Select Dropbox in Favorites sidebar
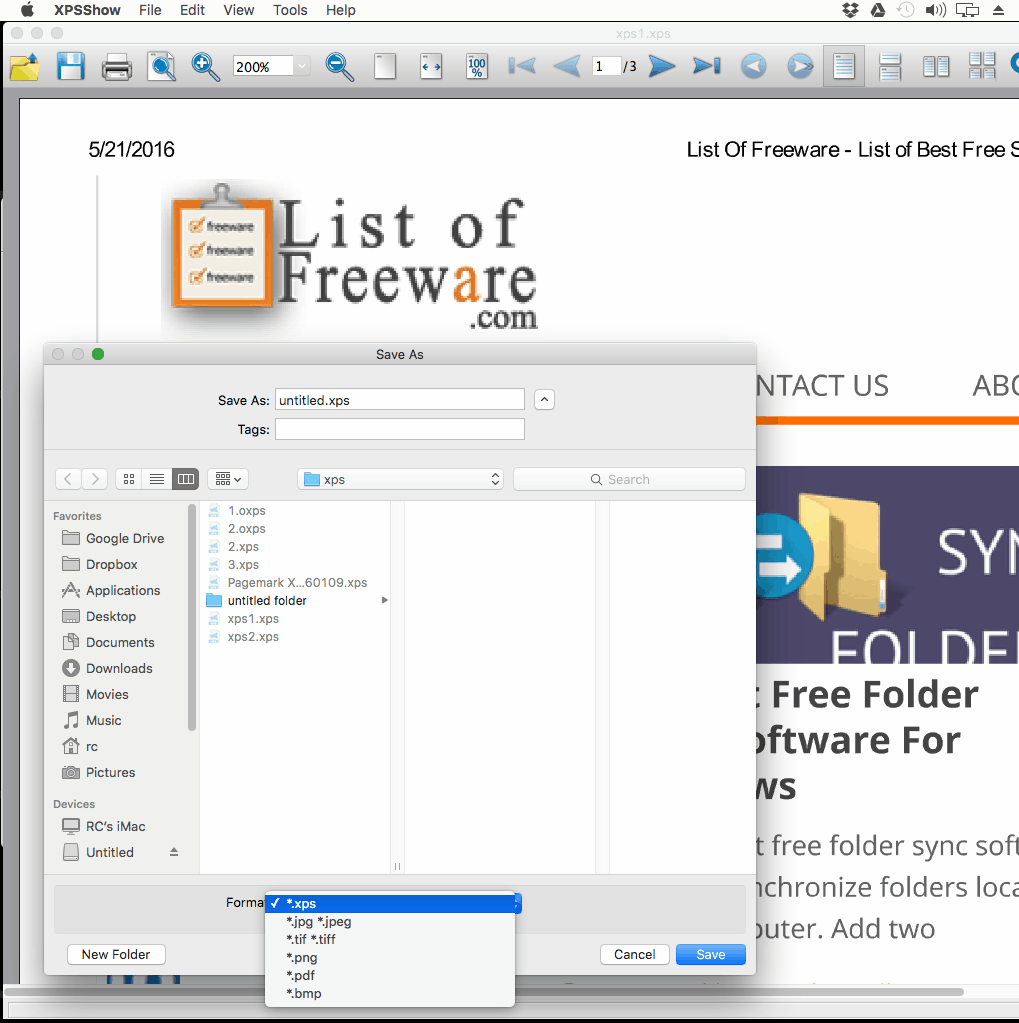 point(100,564)
